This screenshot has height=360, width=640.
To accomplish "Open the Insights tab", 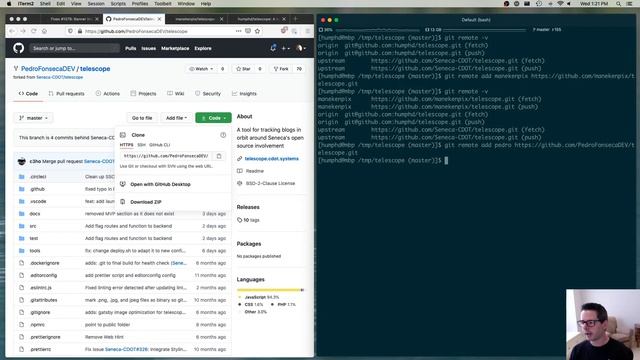I will 244,93.
